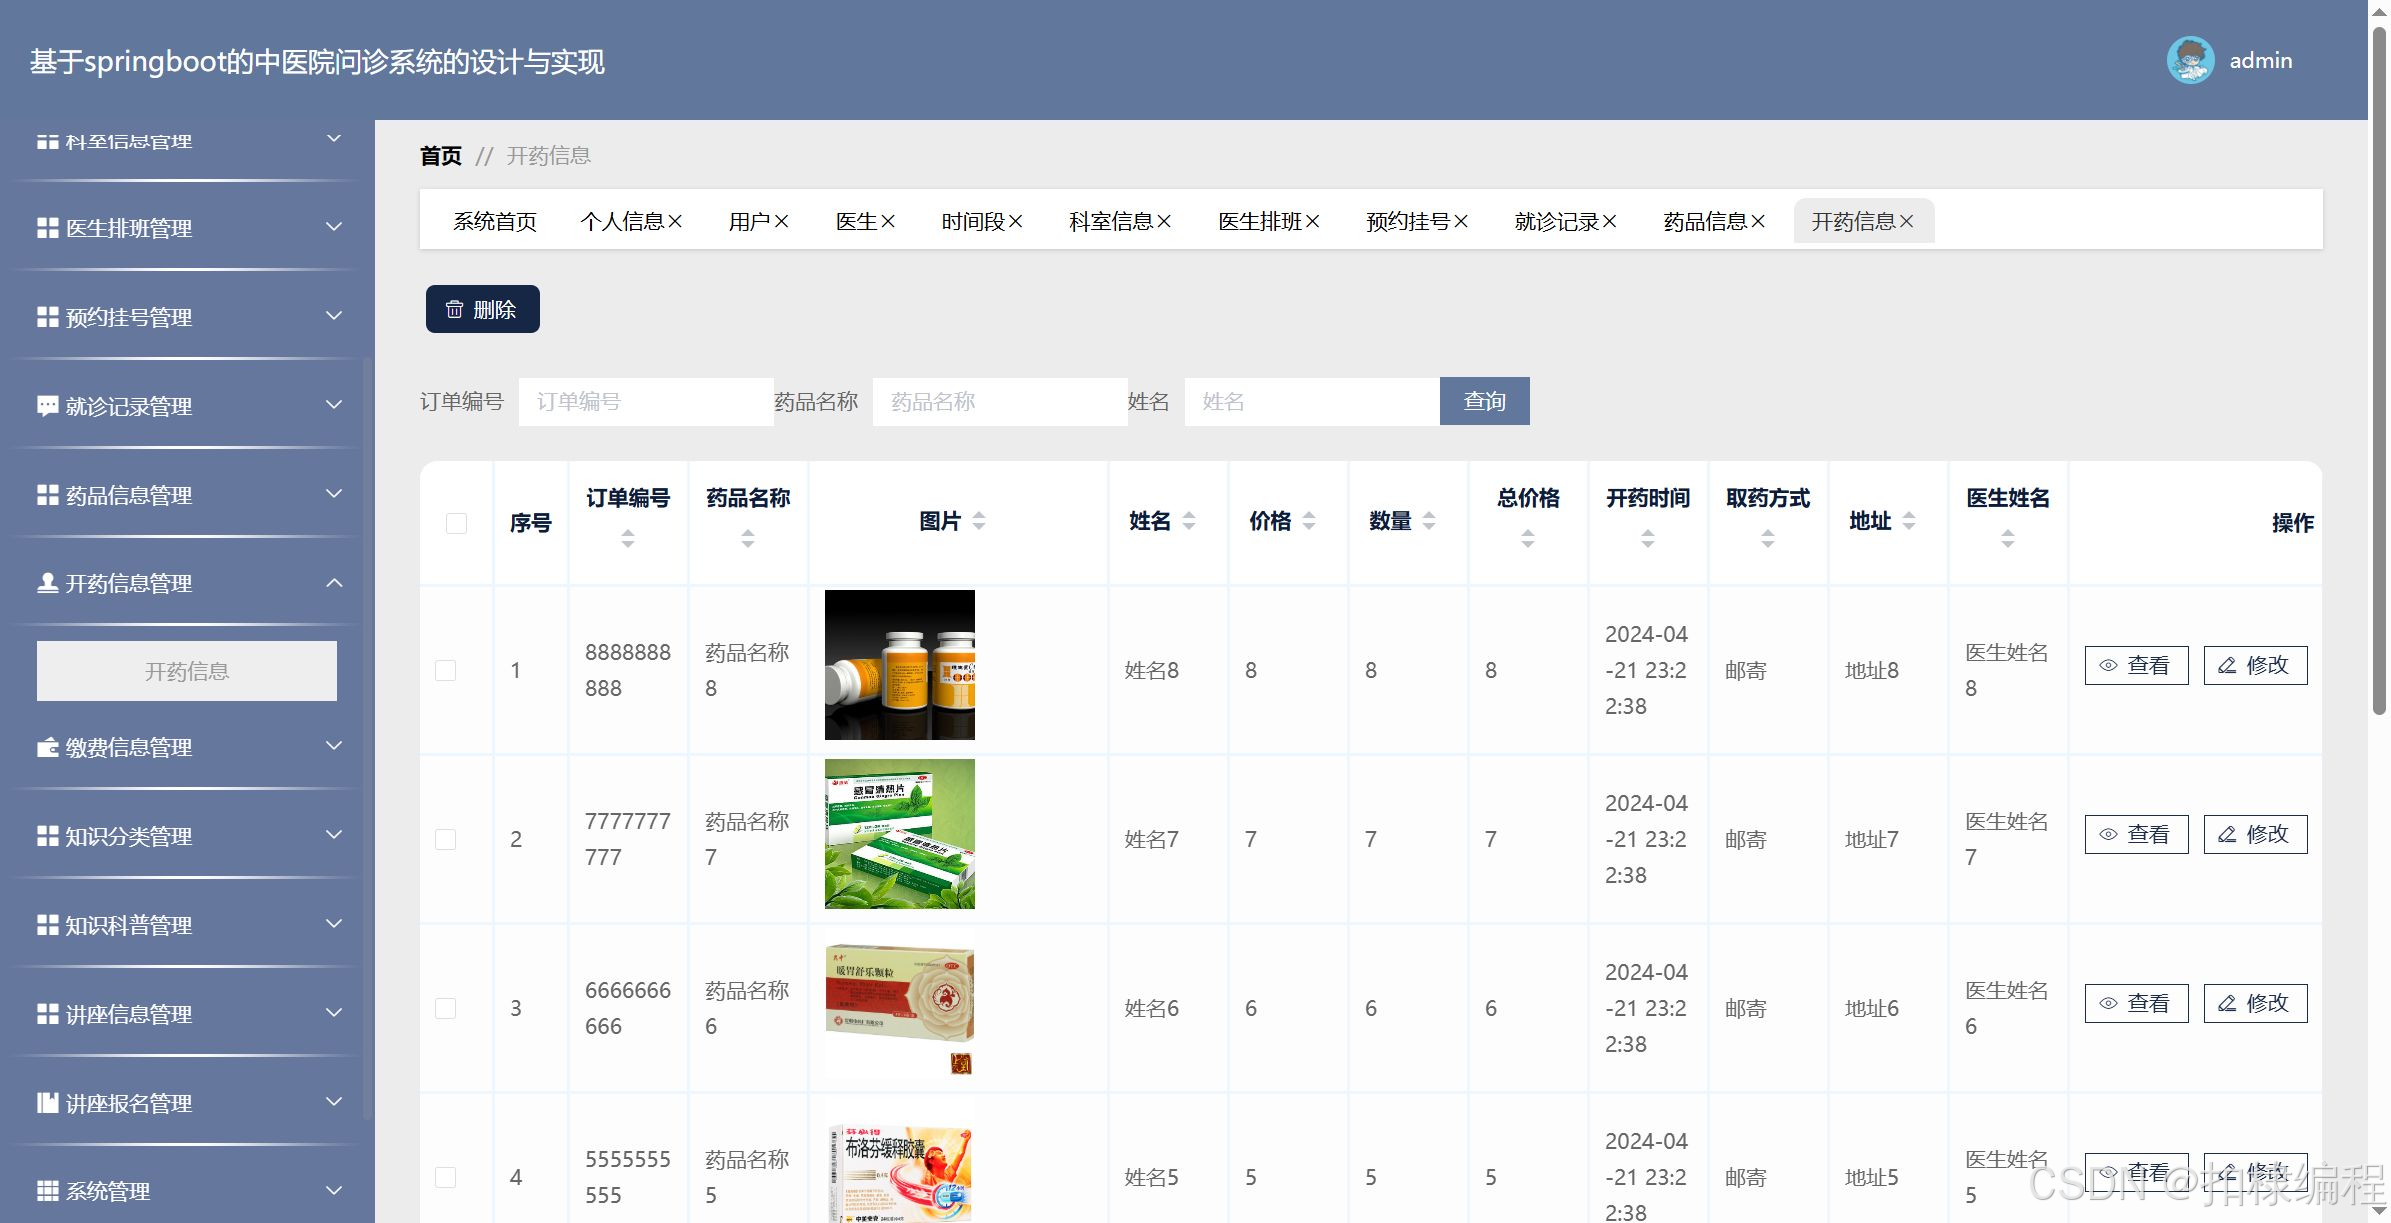2391x1223 pixels.
Task: Click sort icon next to 姓名 header
Action: [1189, 521]
